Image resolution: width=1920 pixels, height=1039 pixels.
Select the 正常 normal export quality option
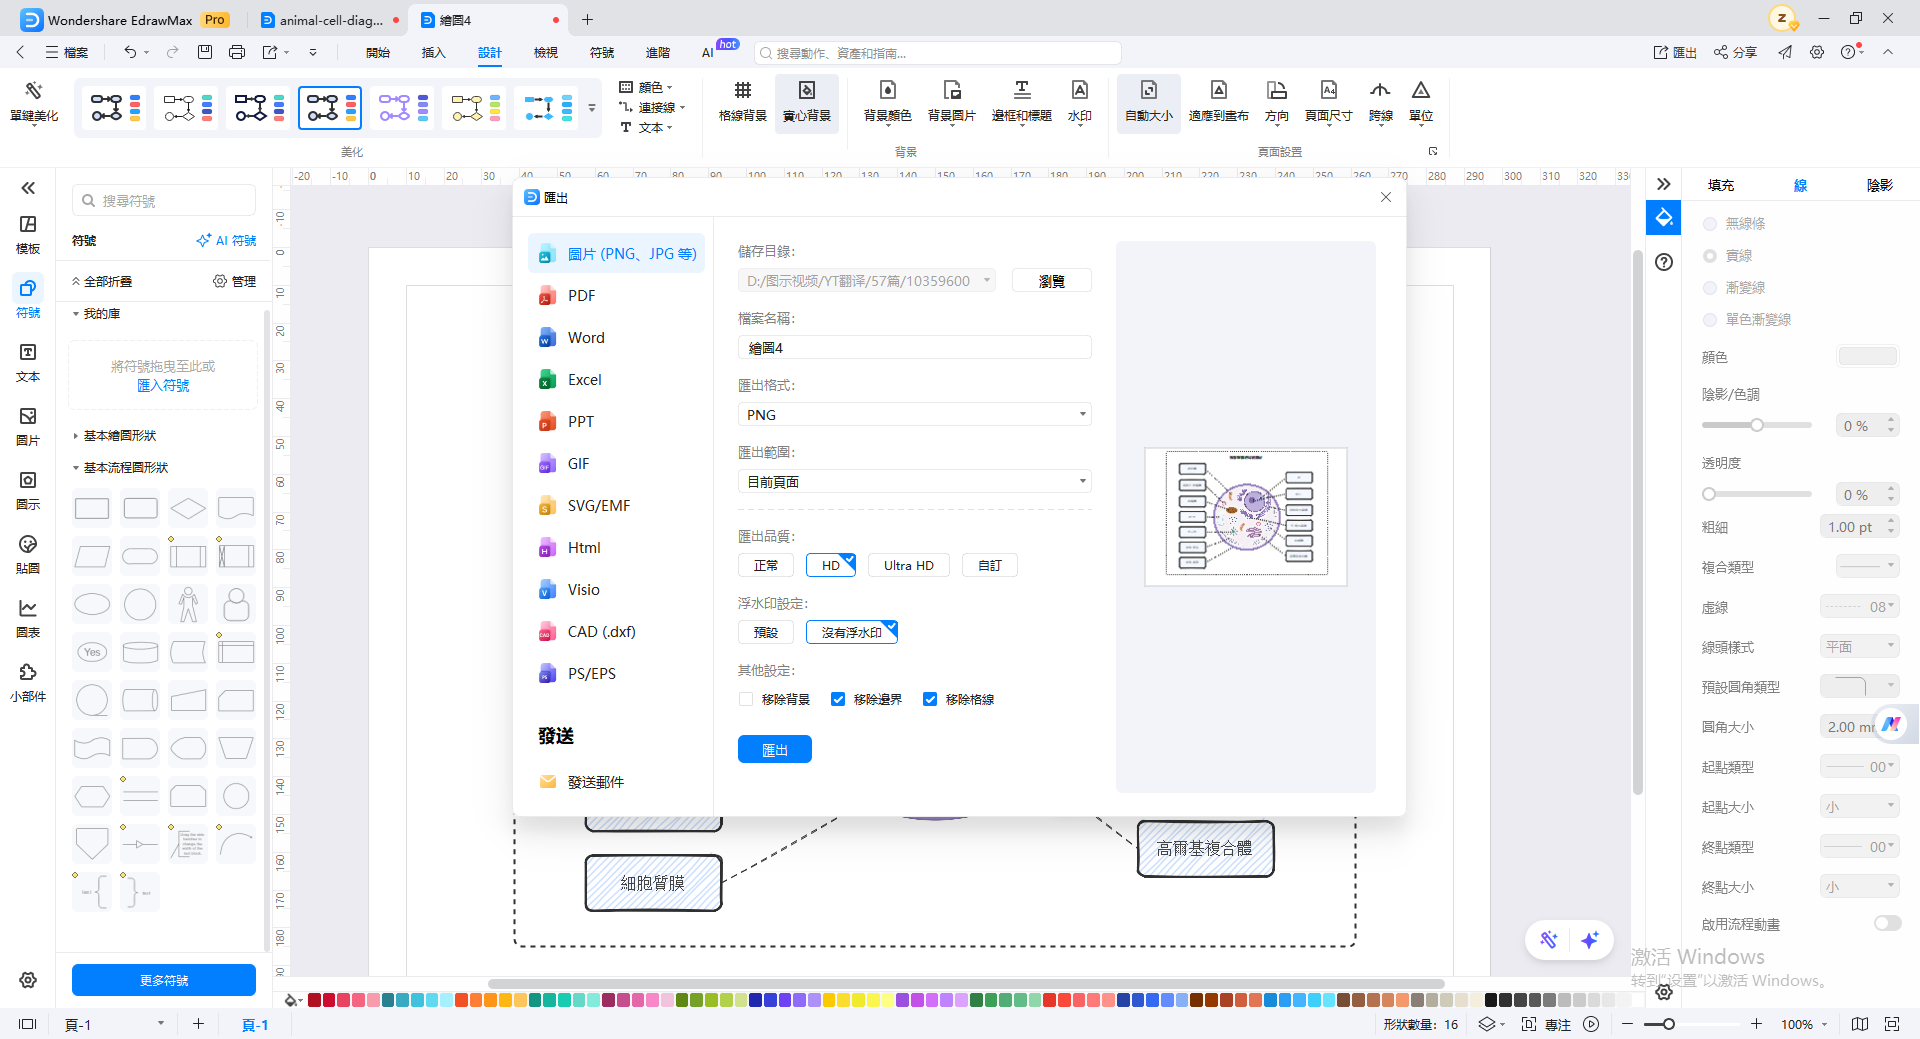coord(766,566)
